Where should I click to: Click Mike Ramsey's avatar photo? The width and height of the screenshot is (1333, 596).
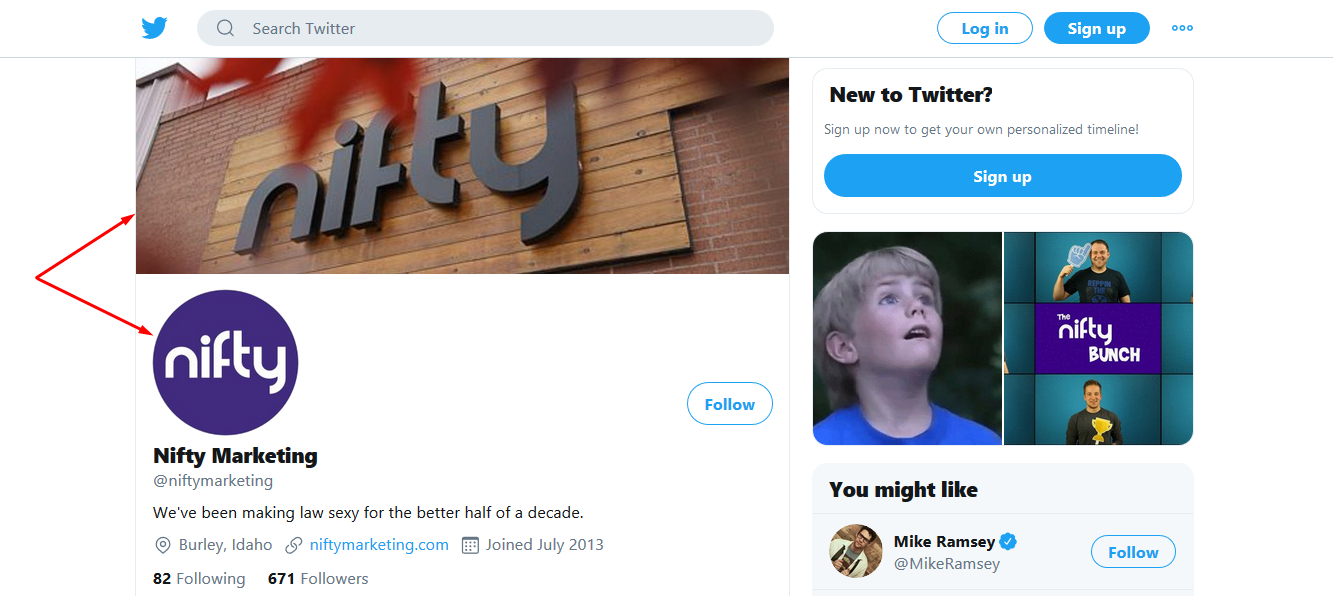pyautogui.click(x=855, y=551)
